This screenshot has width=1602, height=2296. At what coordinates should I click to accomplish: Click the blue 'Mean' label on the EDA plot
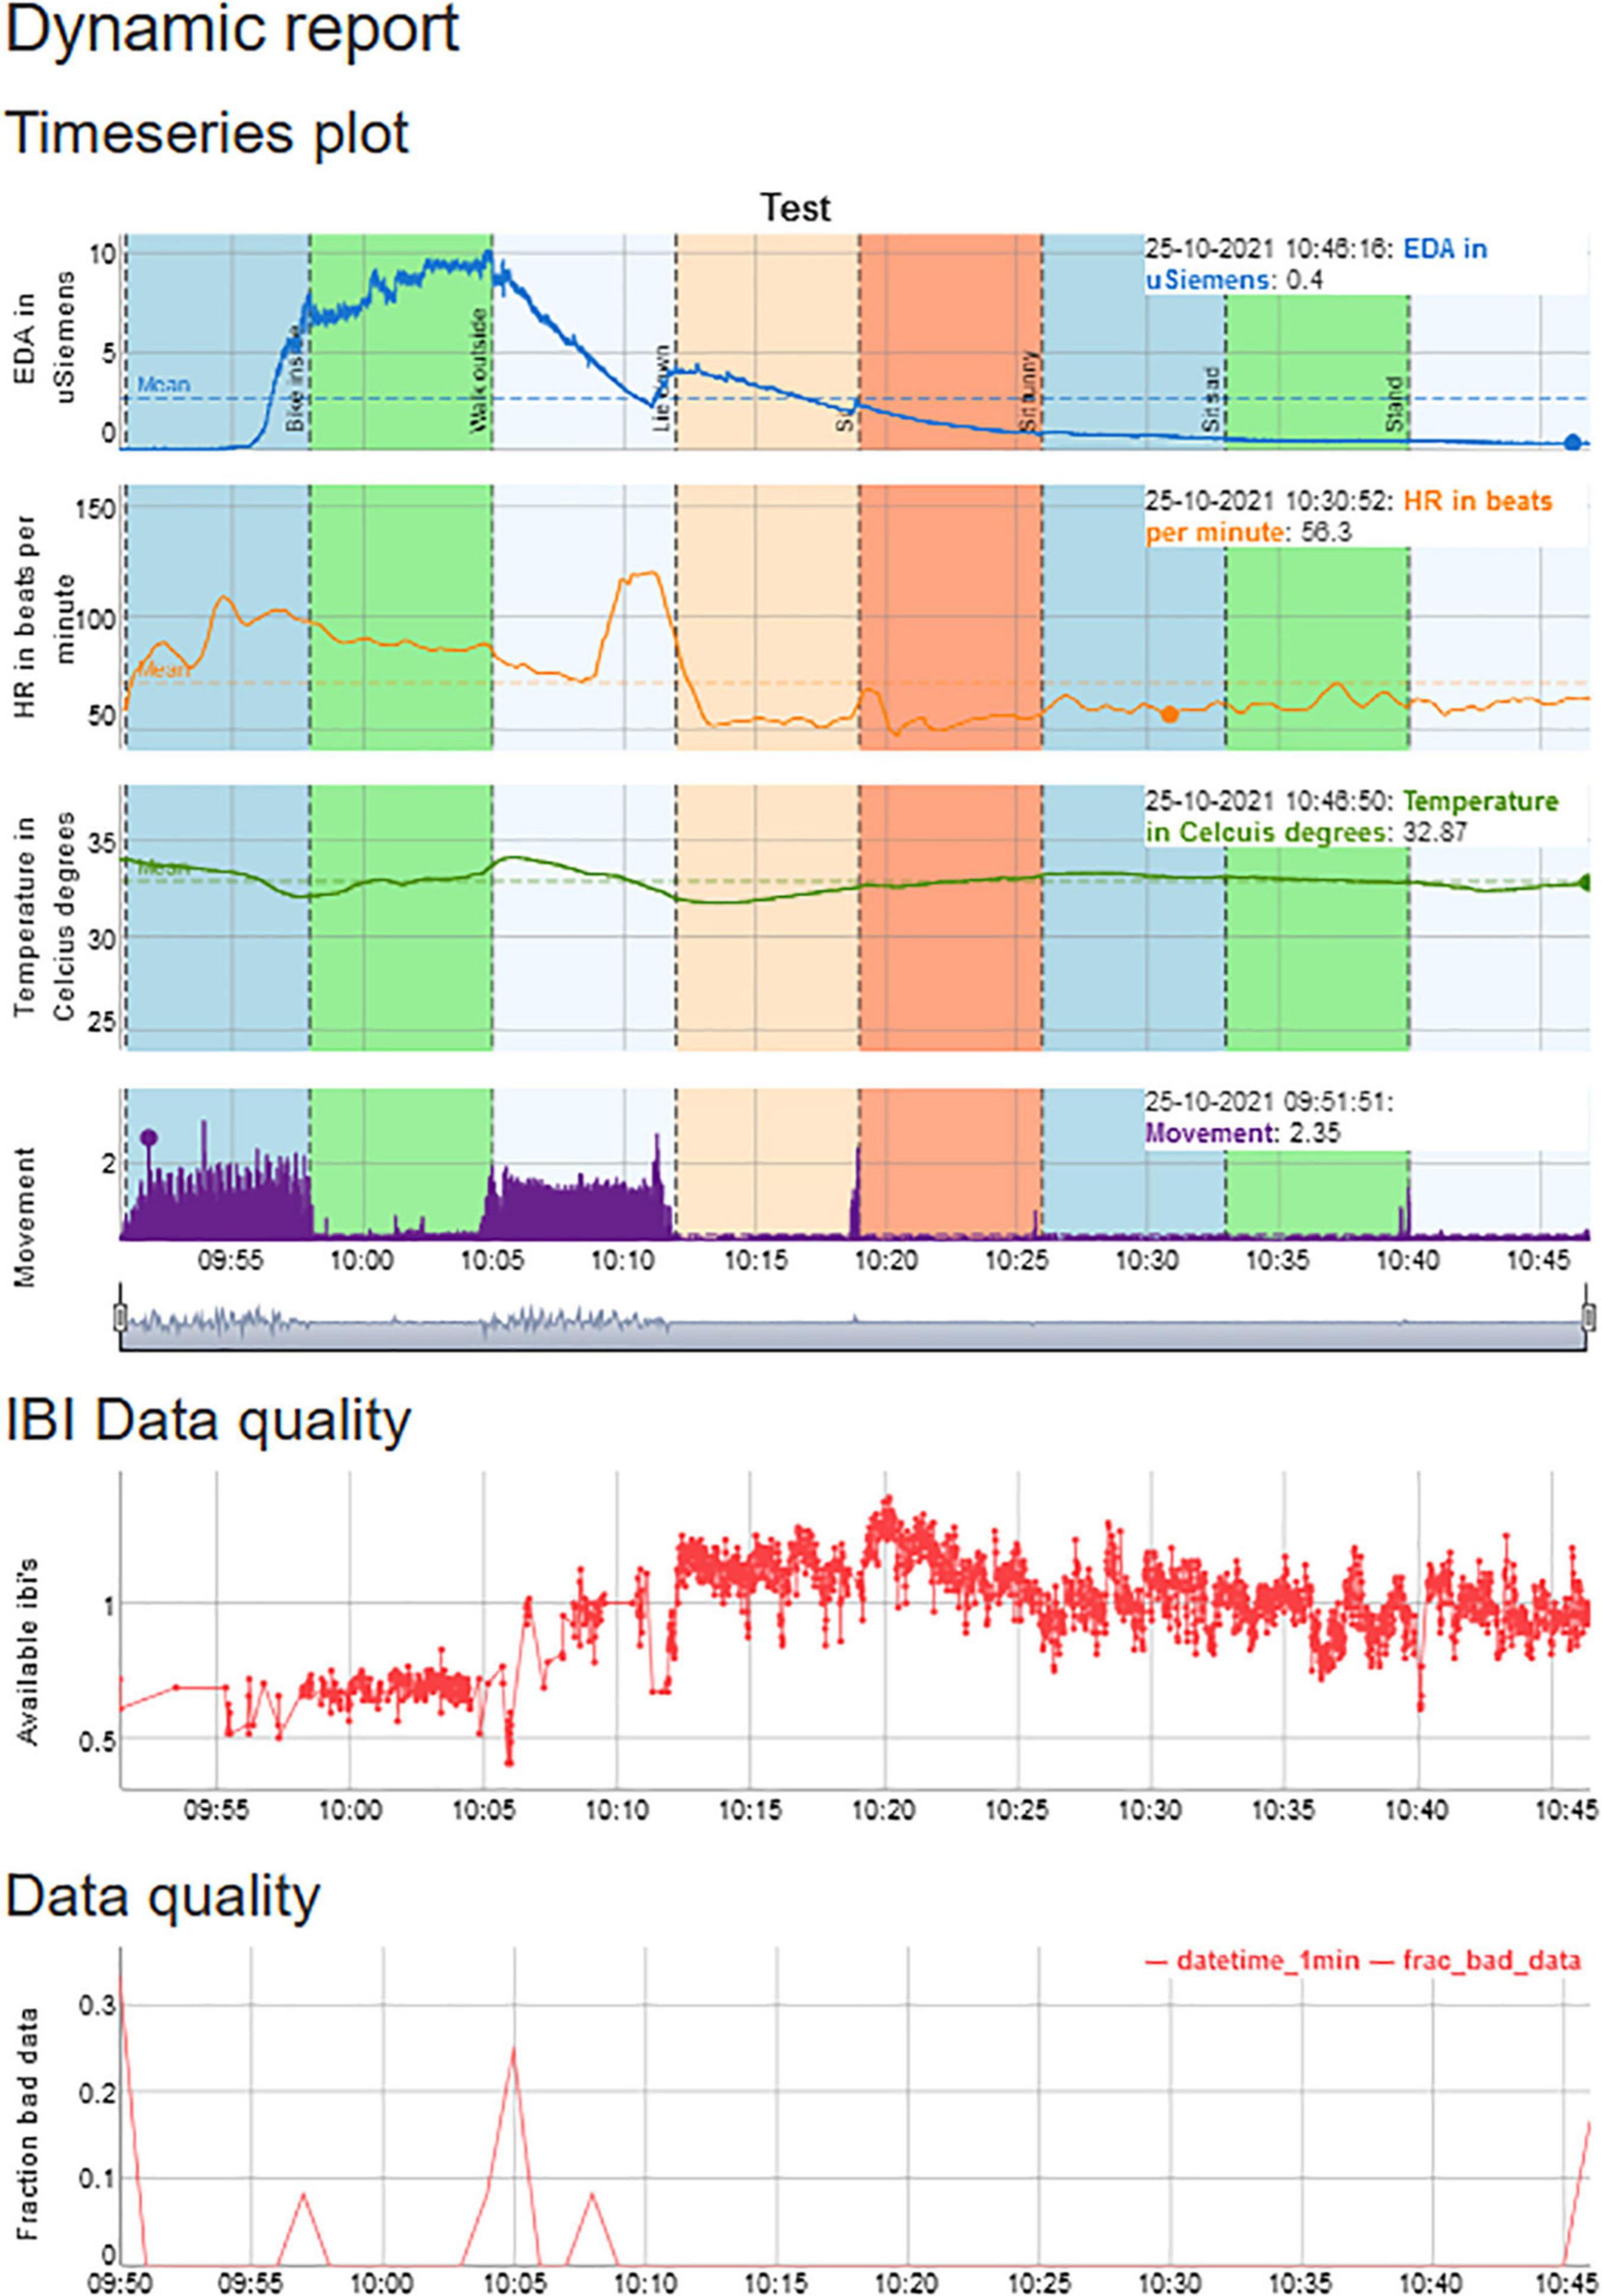[x=163, y=384]
